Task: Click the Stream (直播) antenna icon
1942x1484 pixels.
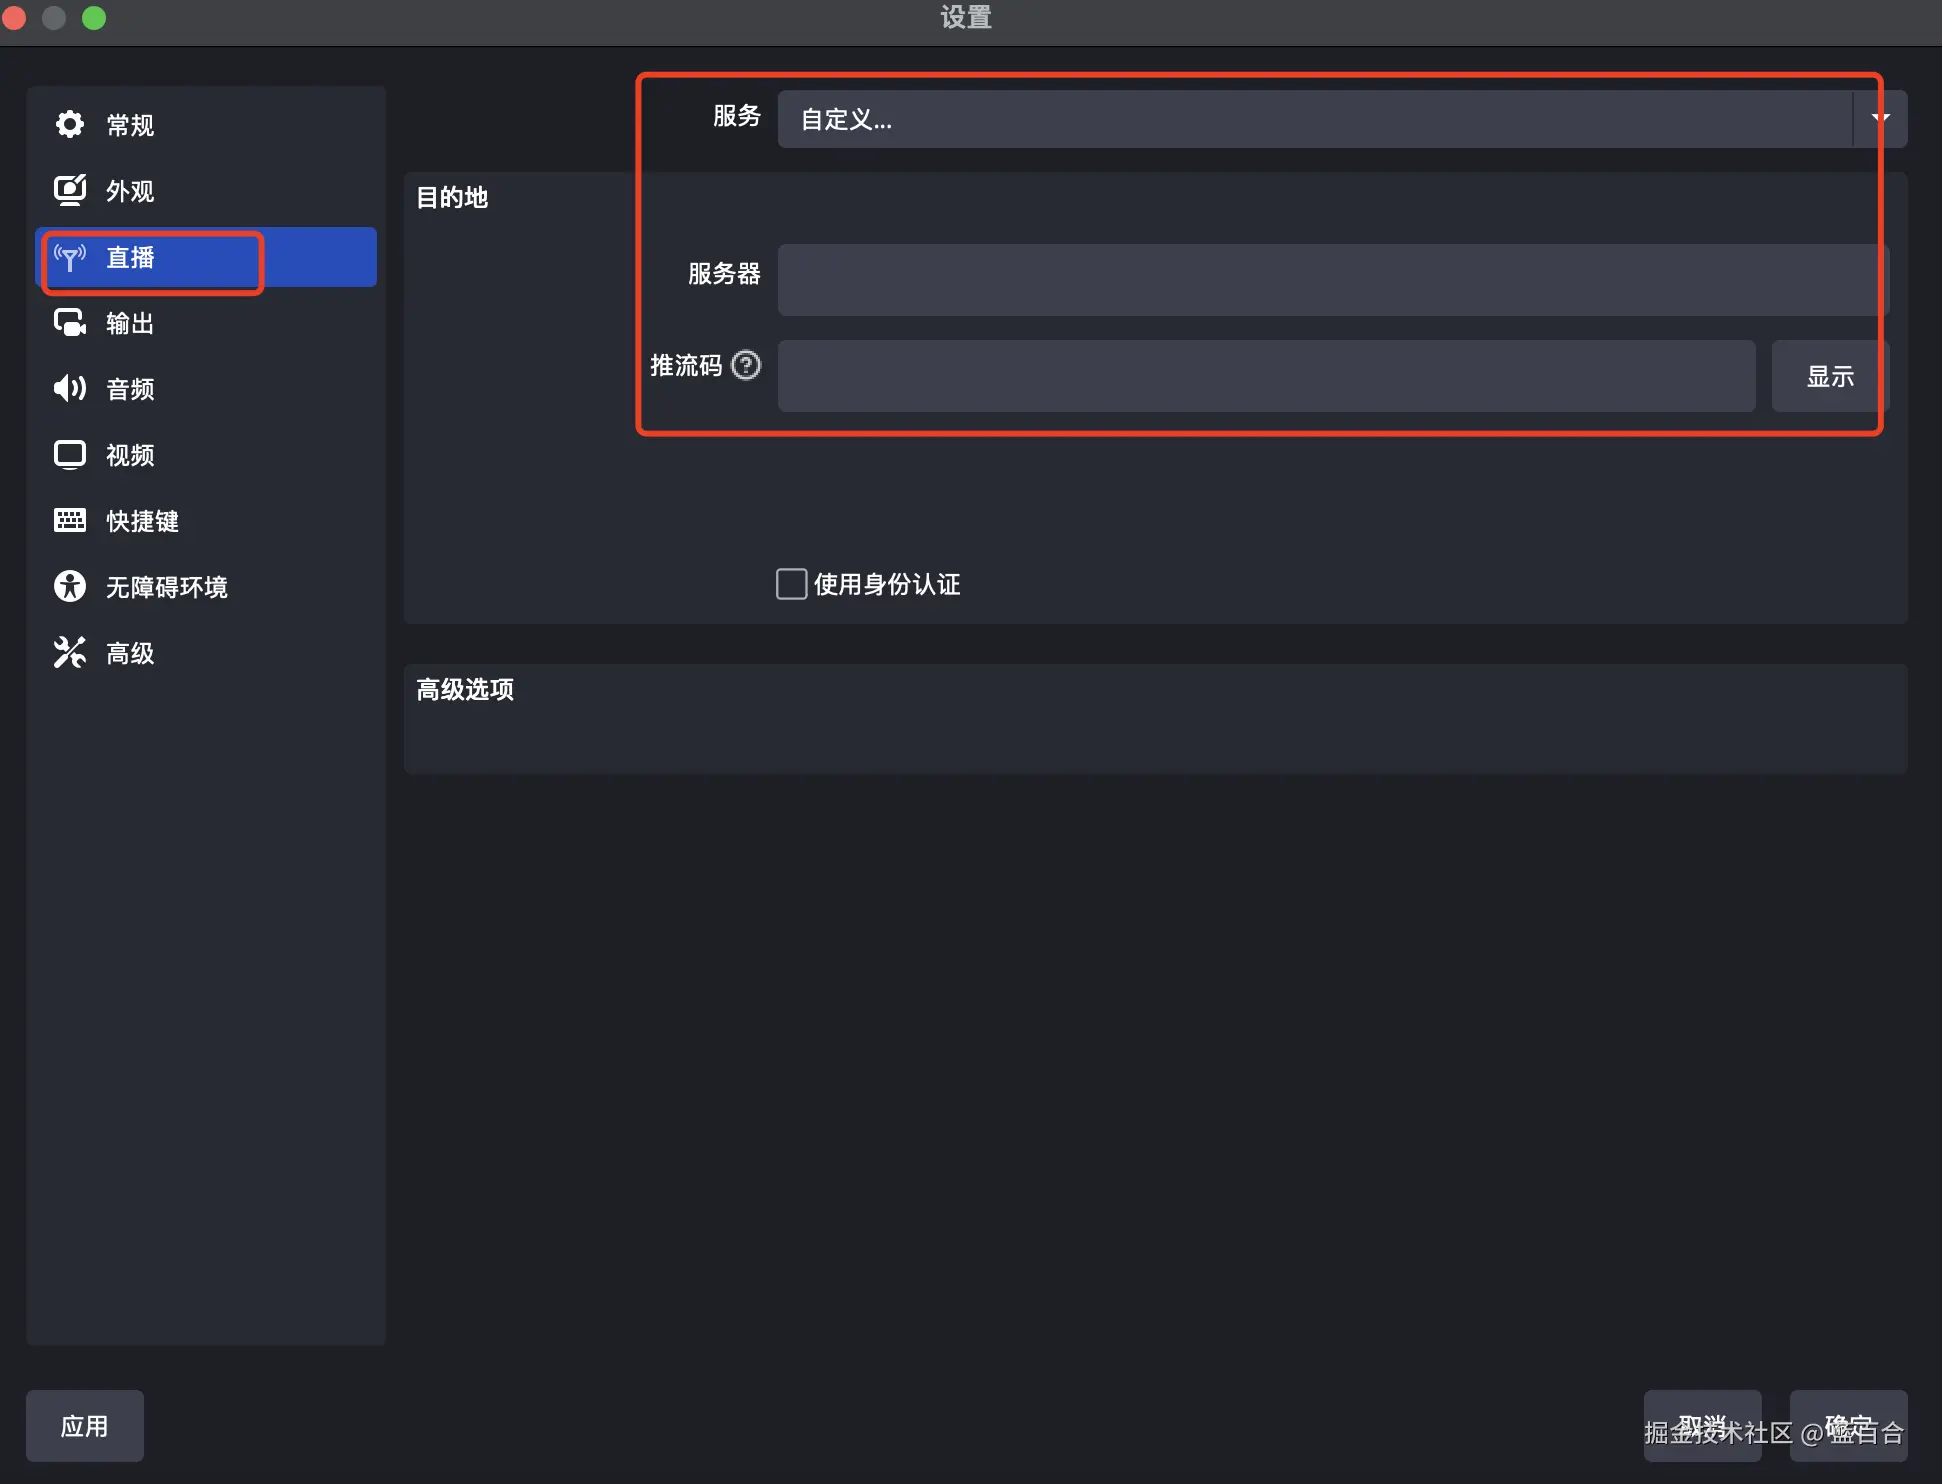Action: pyautogui.click(x=70, y=258)
